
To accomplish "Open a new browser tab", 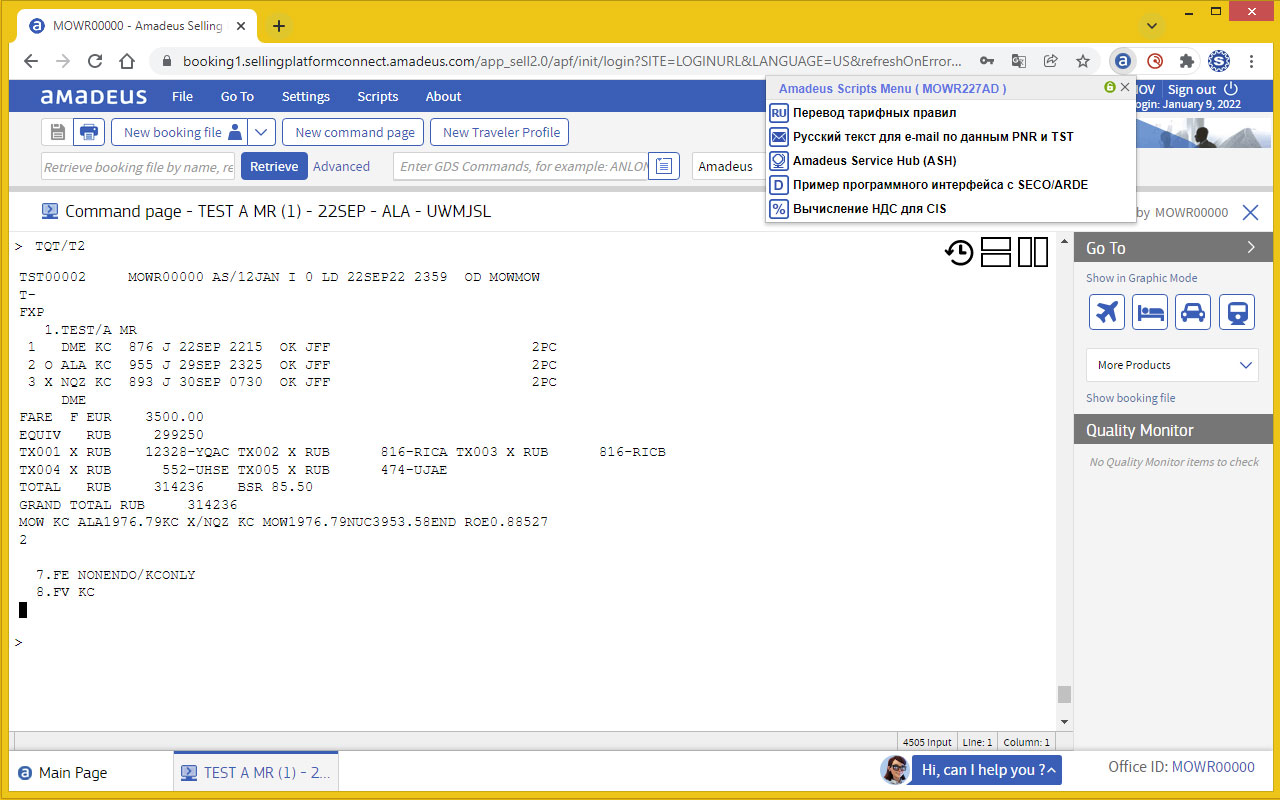I will click(279, 26).
